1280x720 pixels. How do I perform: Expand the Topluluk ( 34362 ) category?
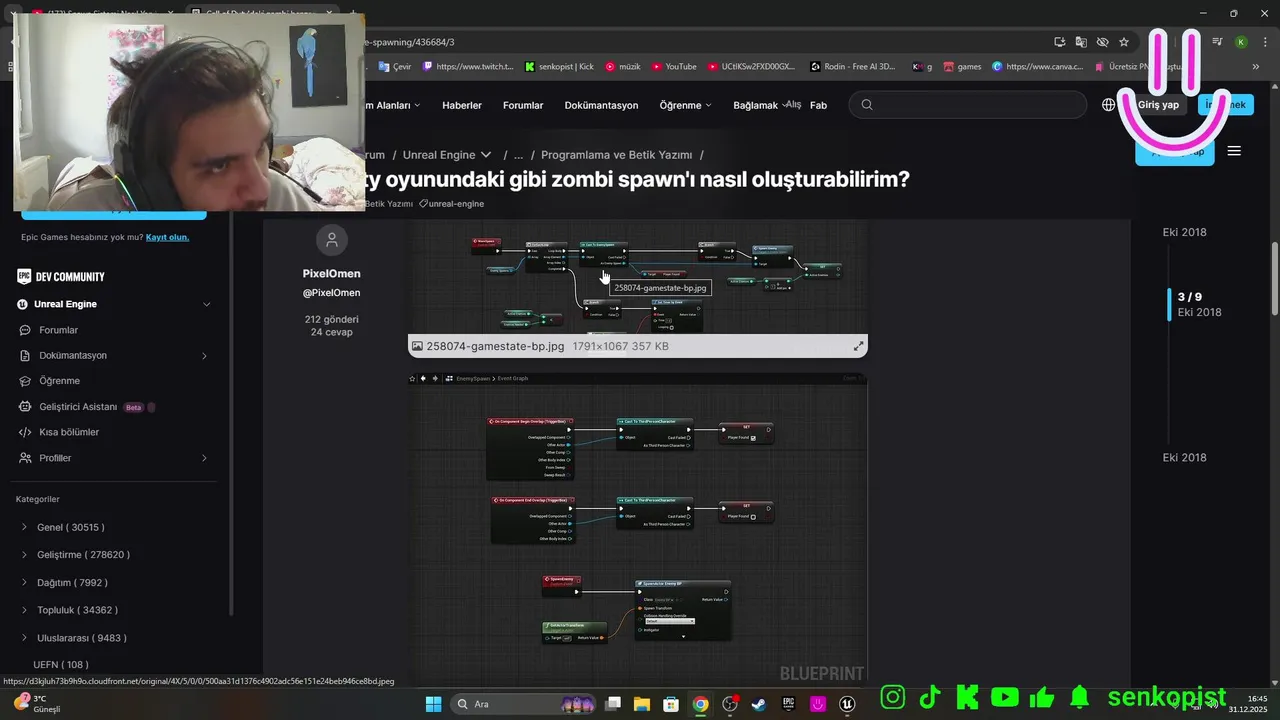(24, 610)
